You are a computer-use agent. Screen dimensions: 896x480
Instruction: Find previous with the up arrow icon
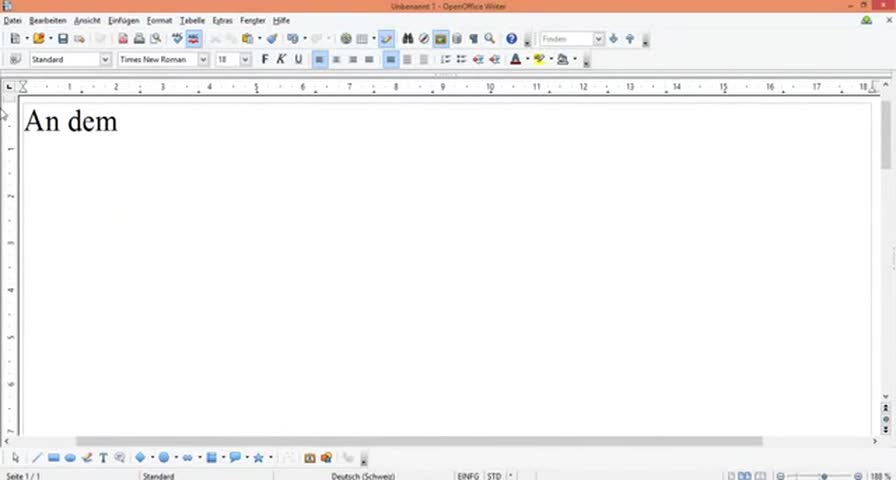tap(630, 39)
